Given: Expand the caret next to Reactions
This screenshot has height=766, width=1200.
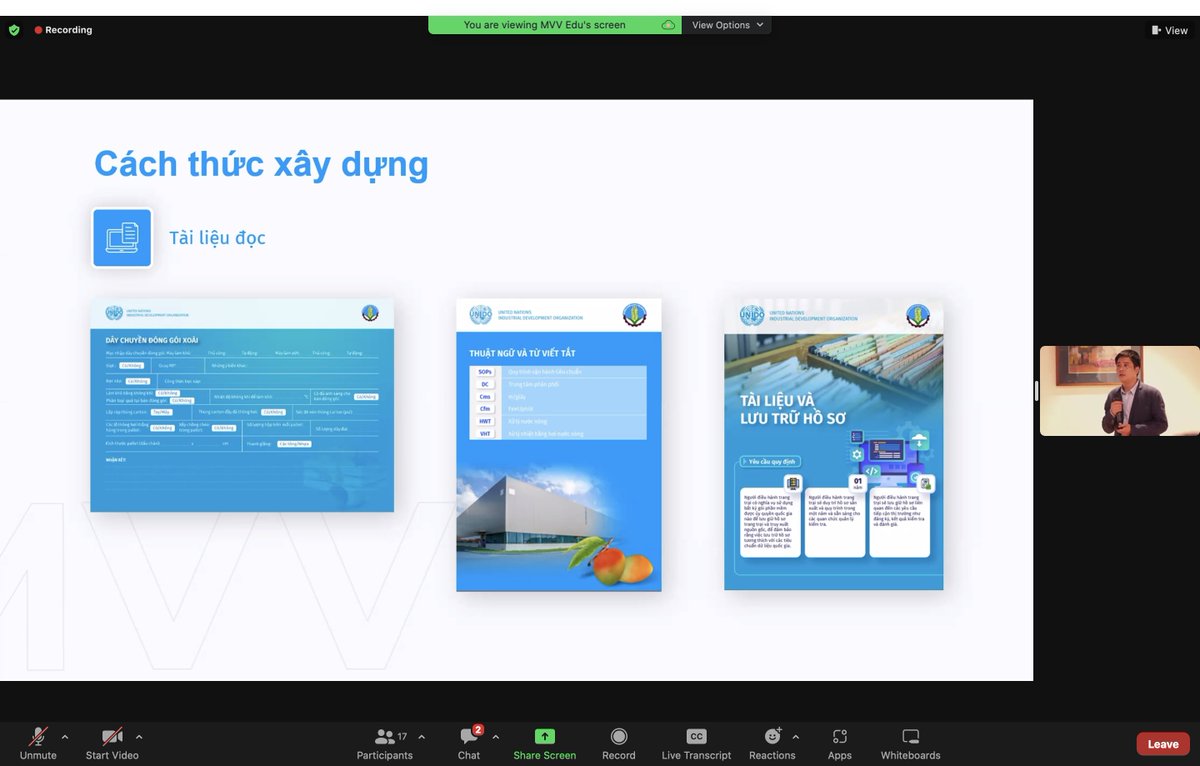Looking at the screenshot, I should (796, 737).
